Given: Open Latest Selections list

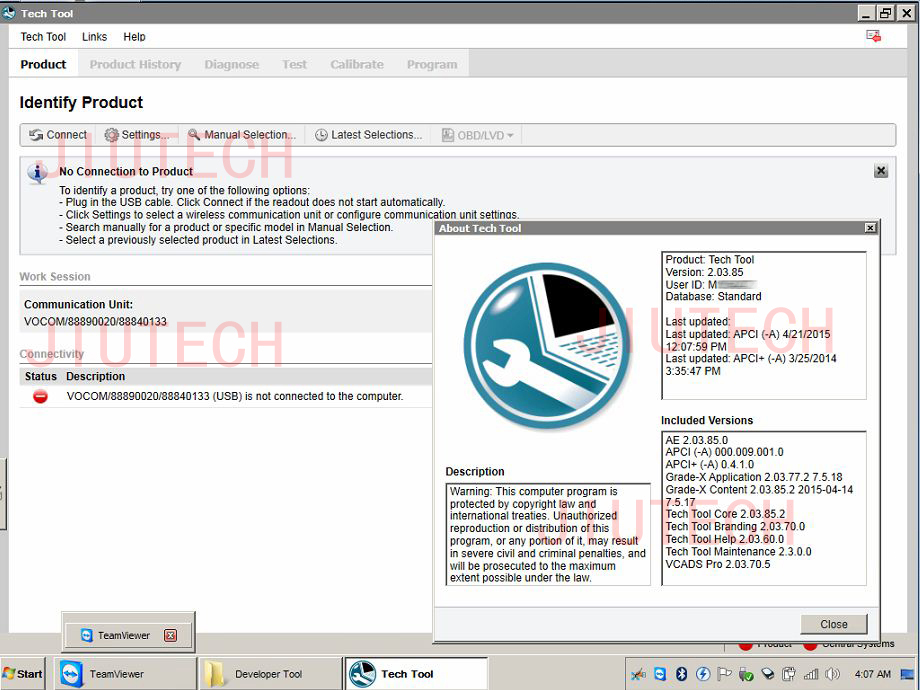Looking at the screenshot, I should (368, 135).
